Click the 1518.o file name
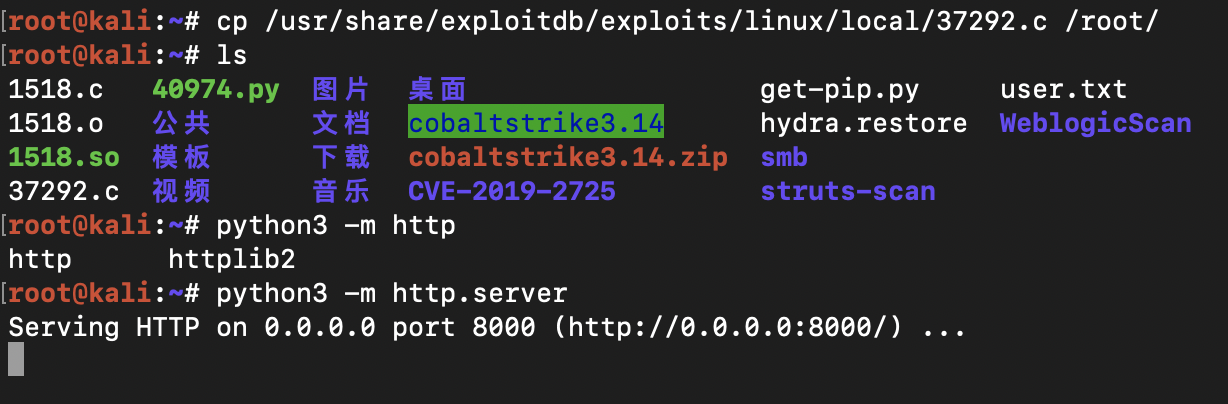 [56, 123]
